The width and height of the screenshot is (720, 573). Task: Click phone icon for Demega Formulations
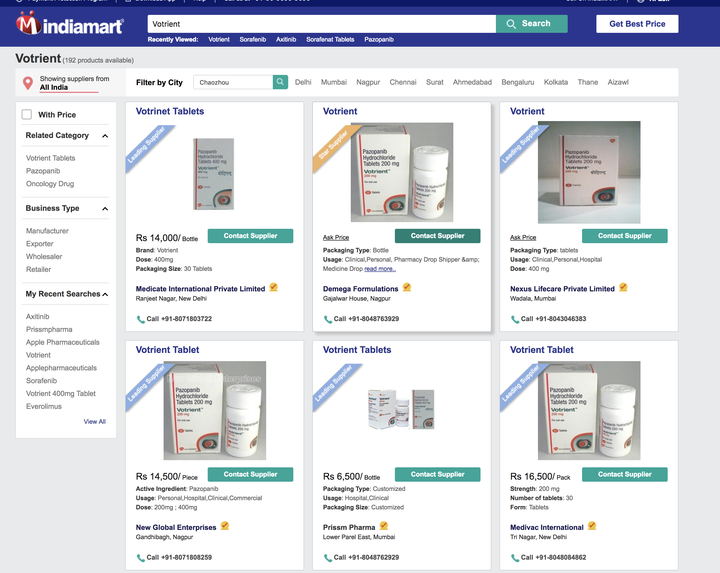(x=328, y=319)
